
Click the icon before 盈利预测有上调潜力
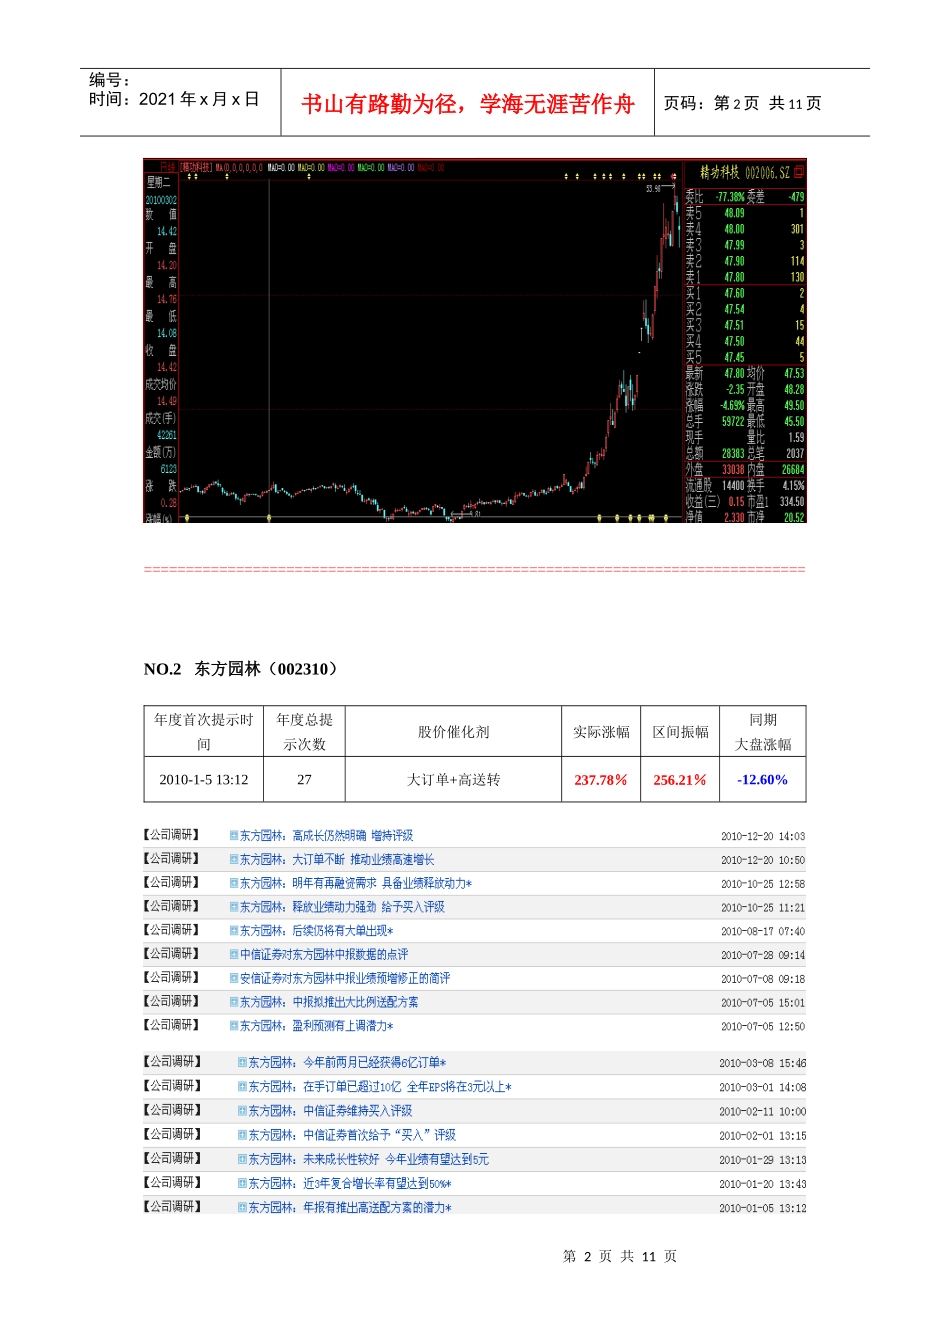pos(234,1026)
